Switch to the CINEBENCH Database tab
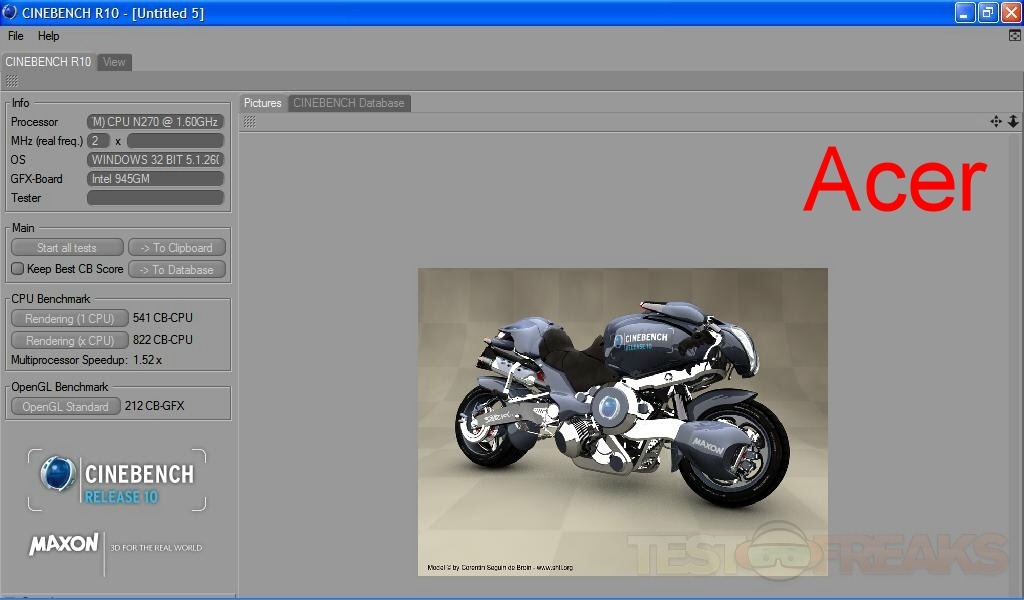Viewport: 1024px width, 600px height. [348, 103]
